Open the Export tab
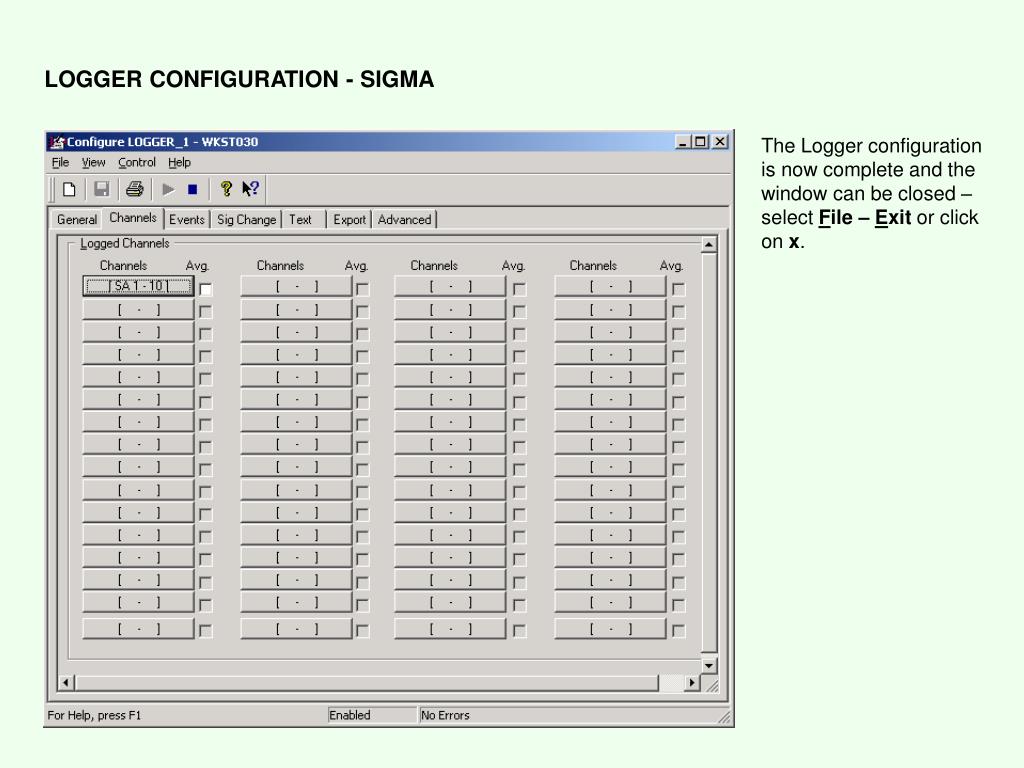Viewport: 1024px width, 768px height. click(x=349, y=219)
